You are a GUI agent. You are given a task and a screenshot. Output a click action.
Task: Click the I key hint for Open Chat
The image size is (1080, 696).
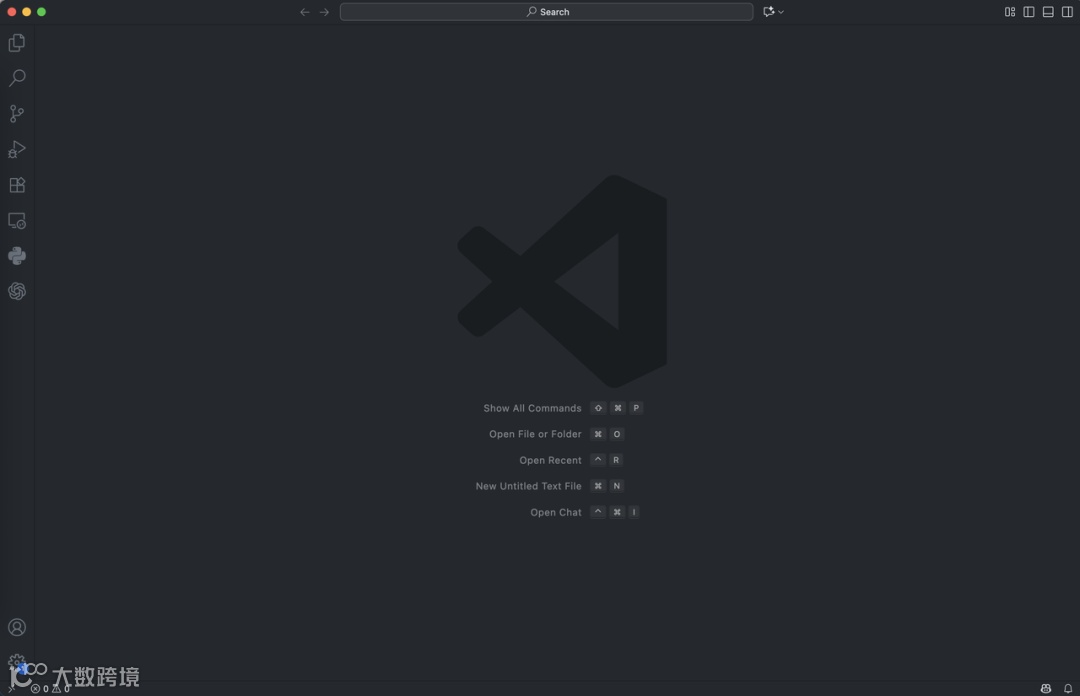pos(634,512)
